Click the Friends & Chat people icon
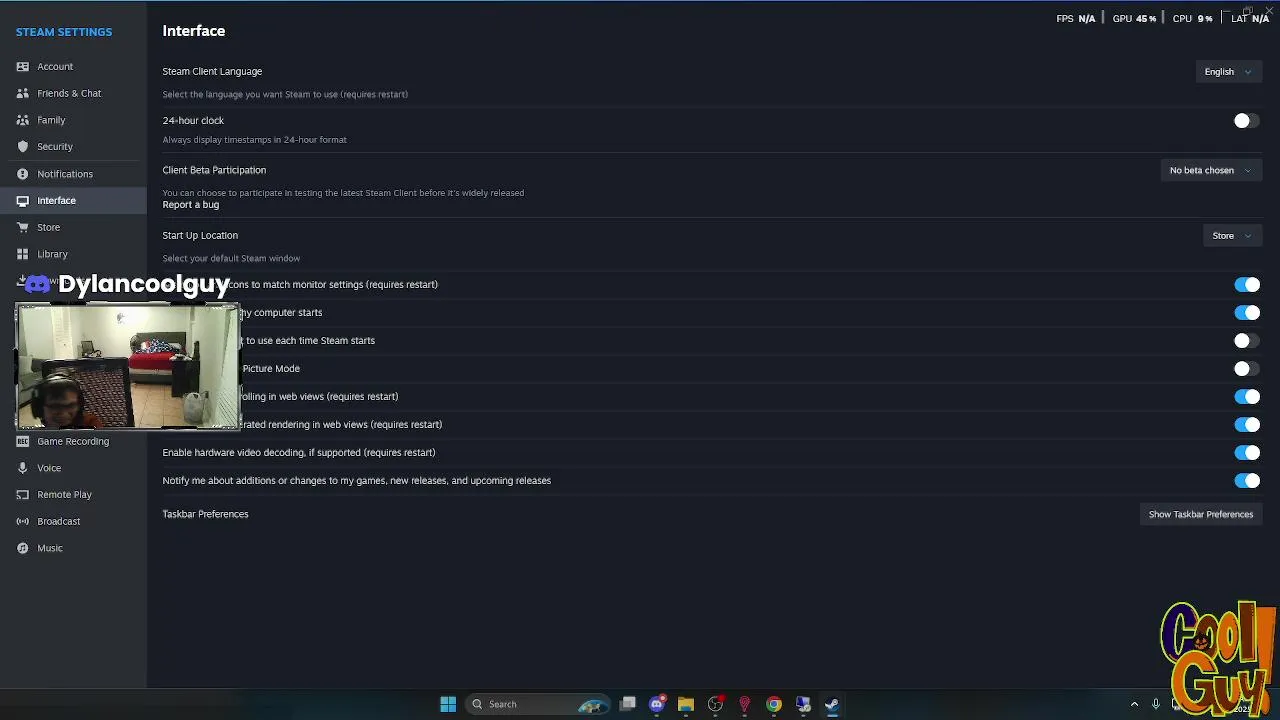The width and height of the screenshot is (1280, 720). tap(22, 93)
